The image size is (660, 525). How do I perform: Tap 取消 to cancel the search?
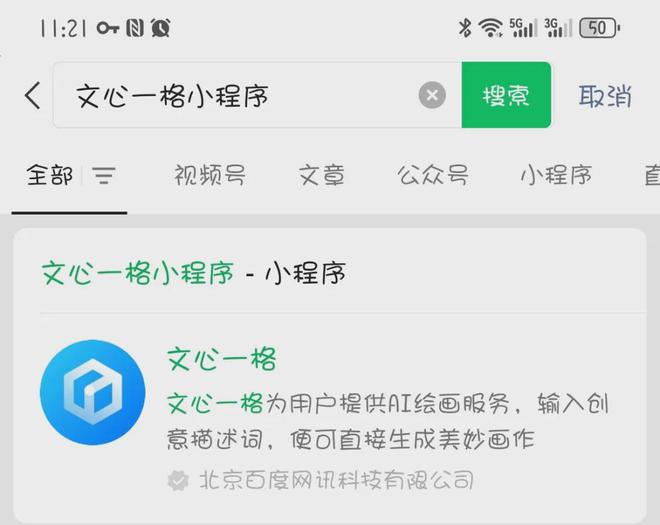point(605,96)
